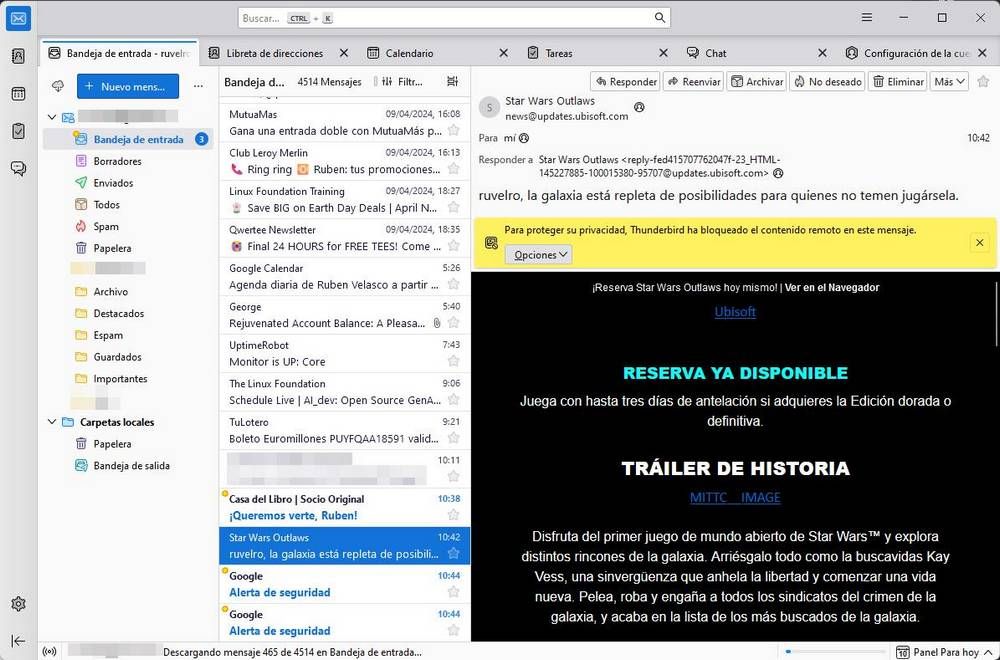The height and width of the screenshot is (660, 1000).
Task: Click the Nuevo mensaje button
Action: pyautogui.click(x=127, y=86)
